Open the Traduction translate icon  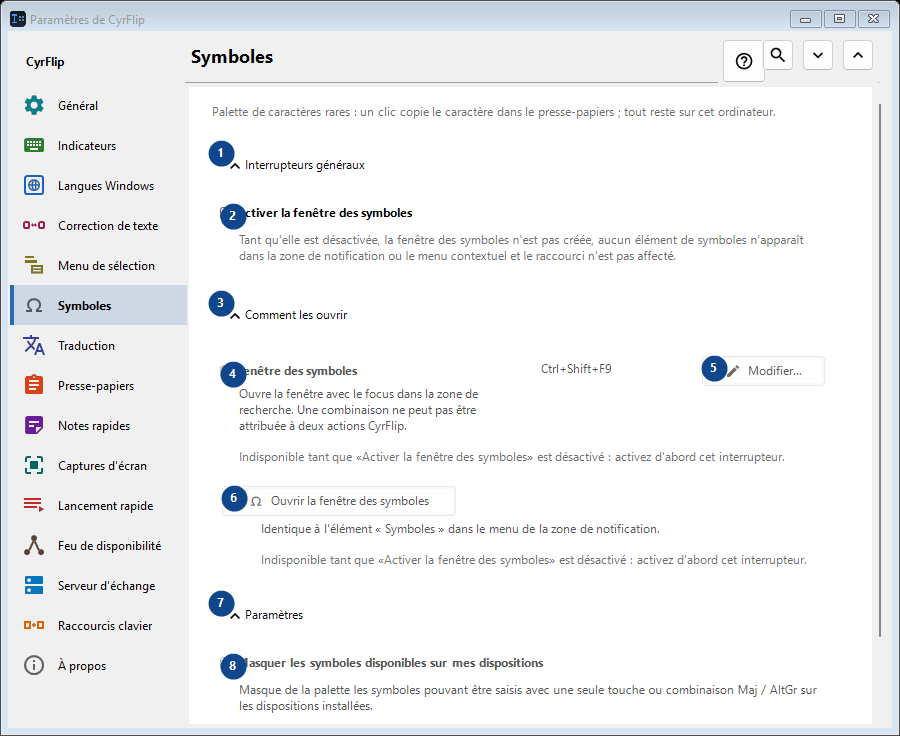click(34, 346)
